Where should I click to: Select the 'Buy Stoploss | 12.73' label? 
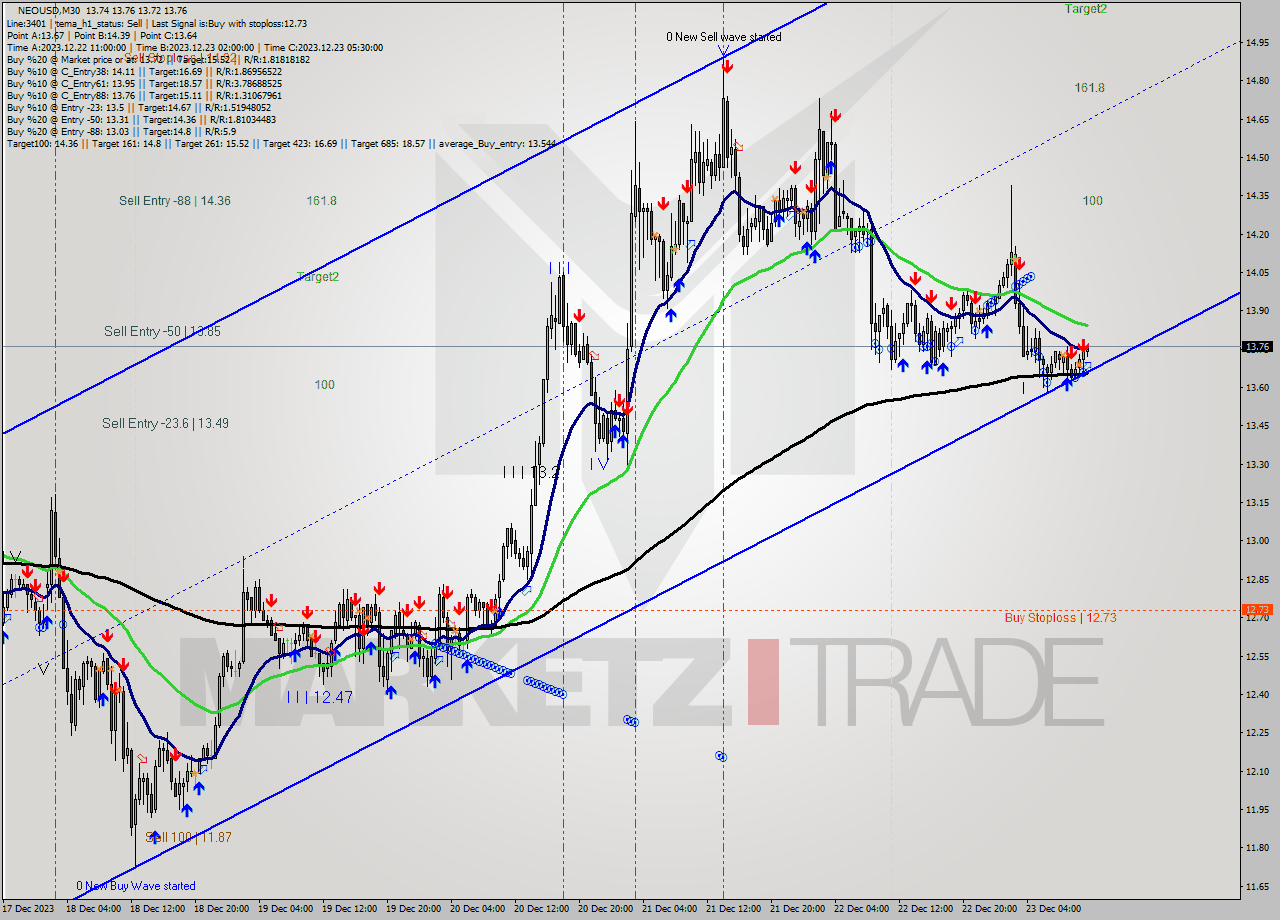[x=1060, y=618]
